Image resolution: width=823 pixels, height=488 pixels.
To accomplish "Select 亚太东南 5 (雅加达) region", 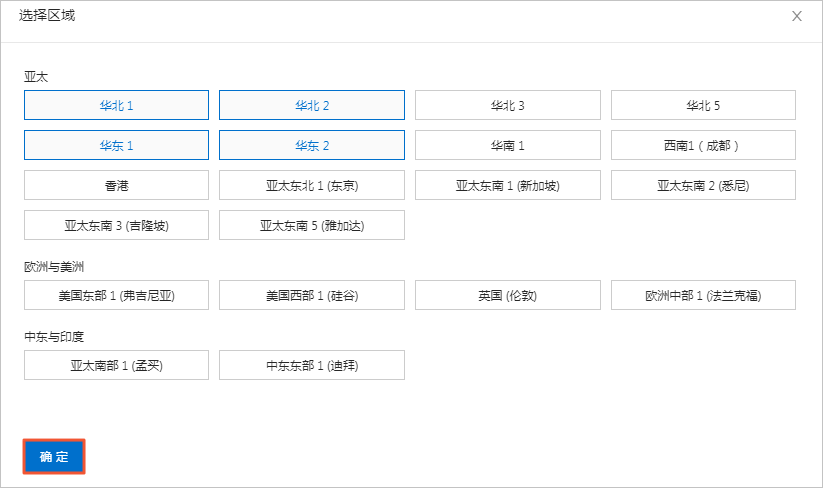I will click(312, 225).
